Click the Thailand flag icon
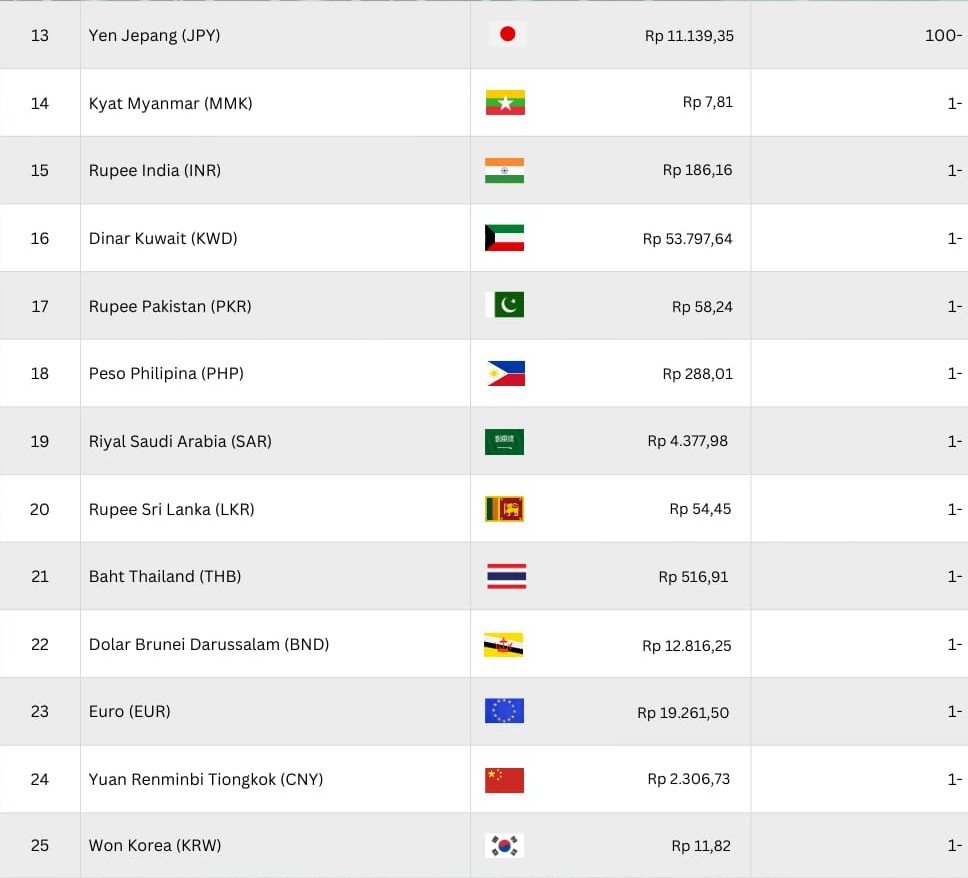 click(x=505, y=577)
